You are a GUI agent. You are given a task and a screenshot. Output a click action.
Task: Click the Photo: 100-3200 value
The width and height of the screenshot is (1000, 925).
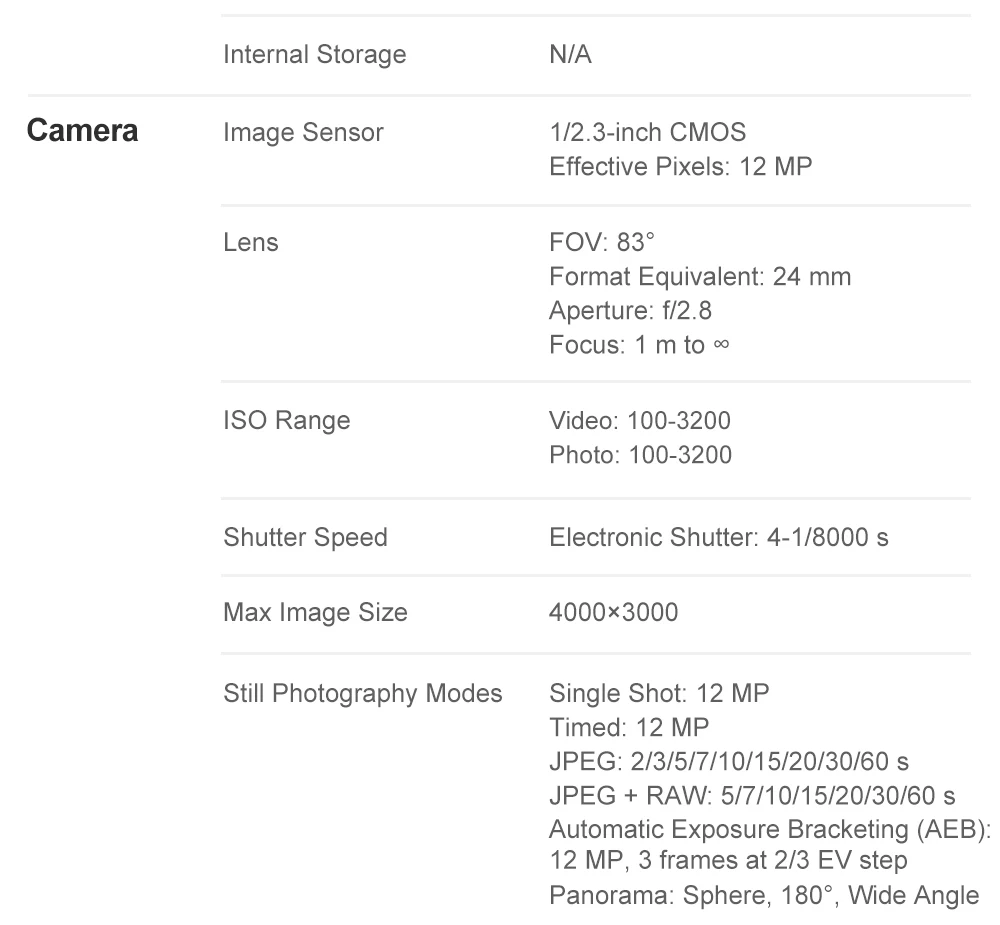pyautogui.click(x=640, y=455)
